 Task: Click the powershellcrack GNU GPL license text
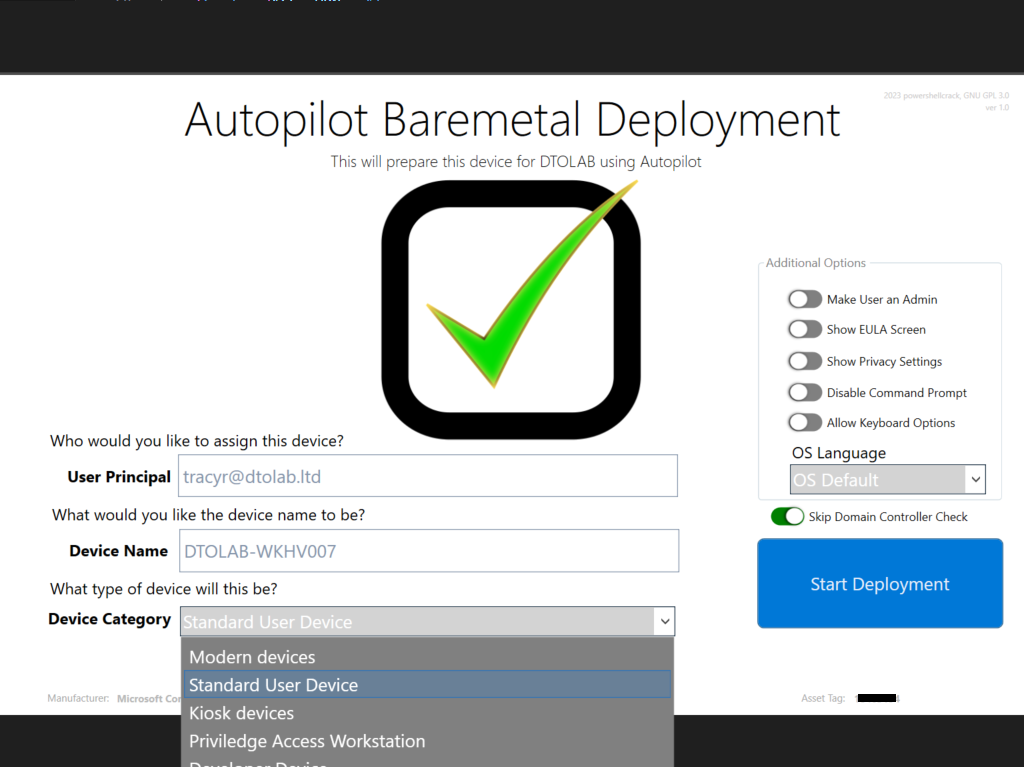click(946, 95)
